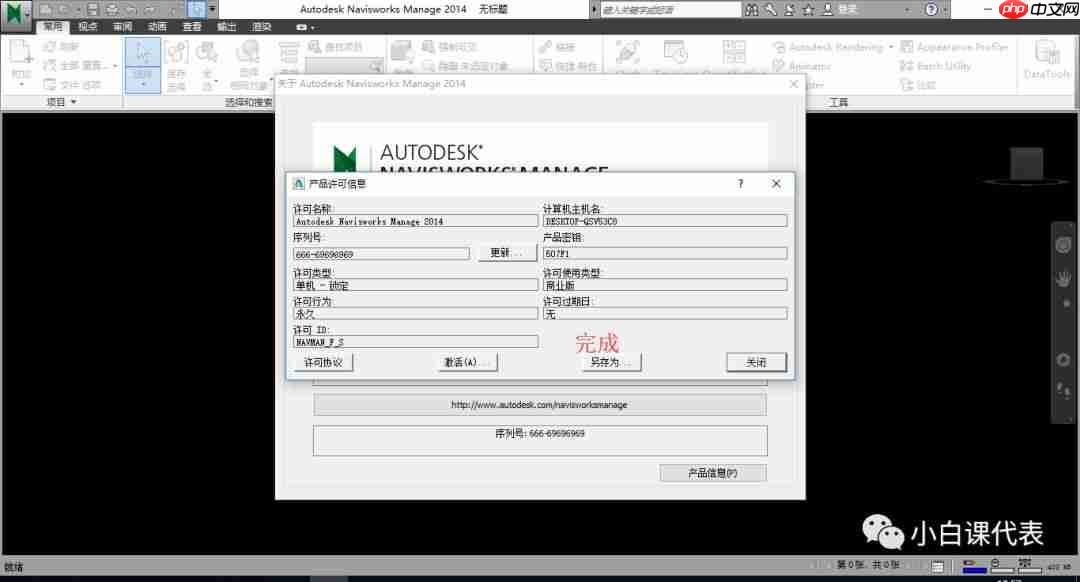Open the DataTools icon

tap(1047, 59)
